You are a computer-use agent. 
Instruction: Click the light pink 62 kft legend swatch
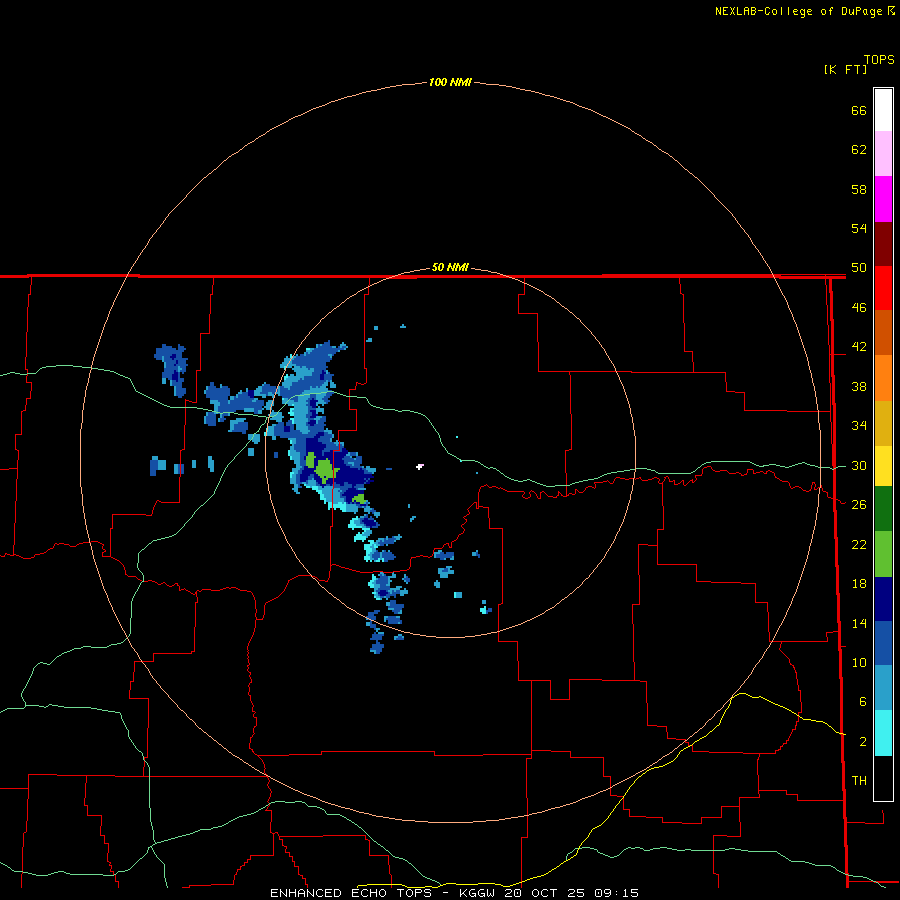[x=883, y=154]
